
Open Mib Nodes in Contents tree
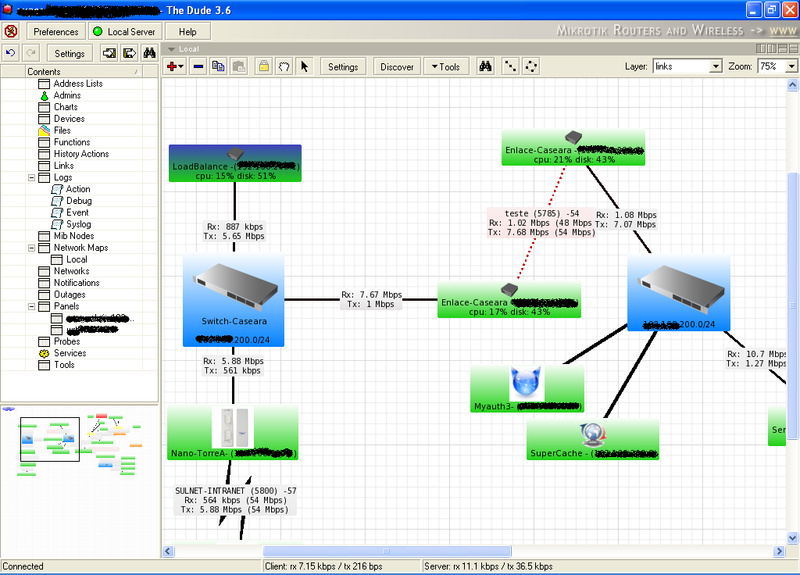(73, 236)
